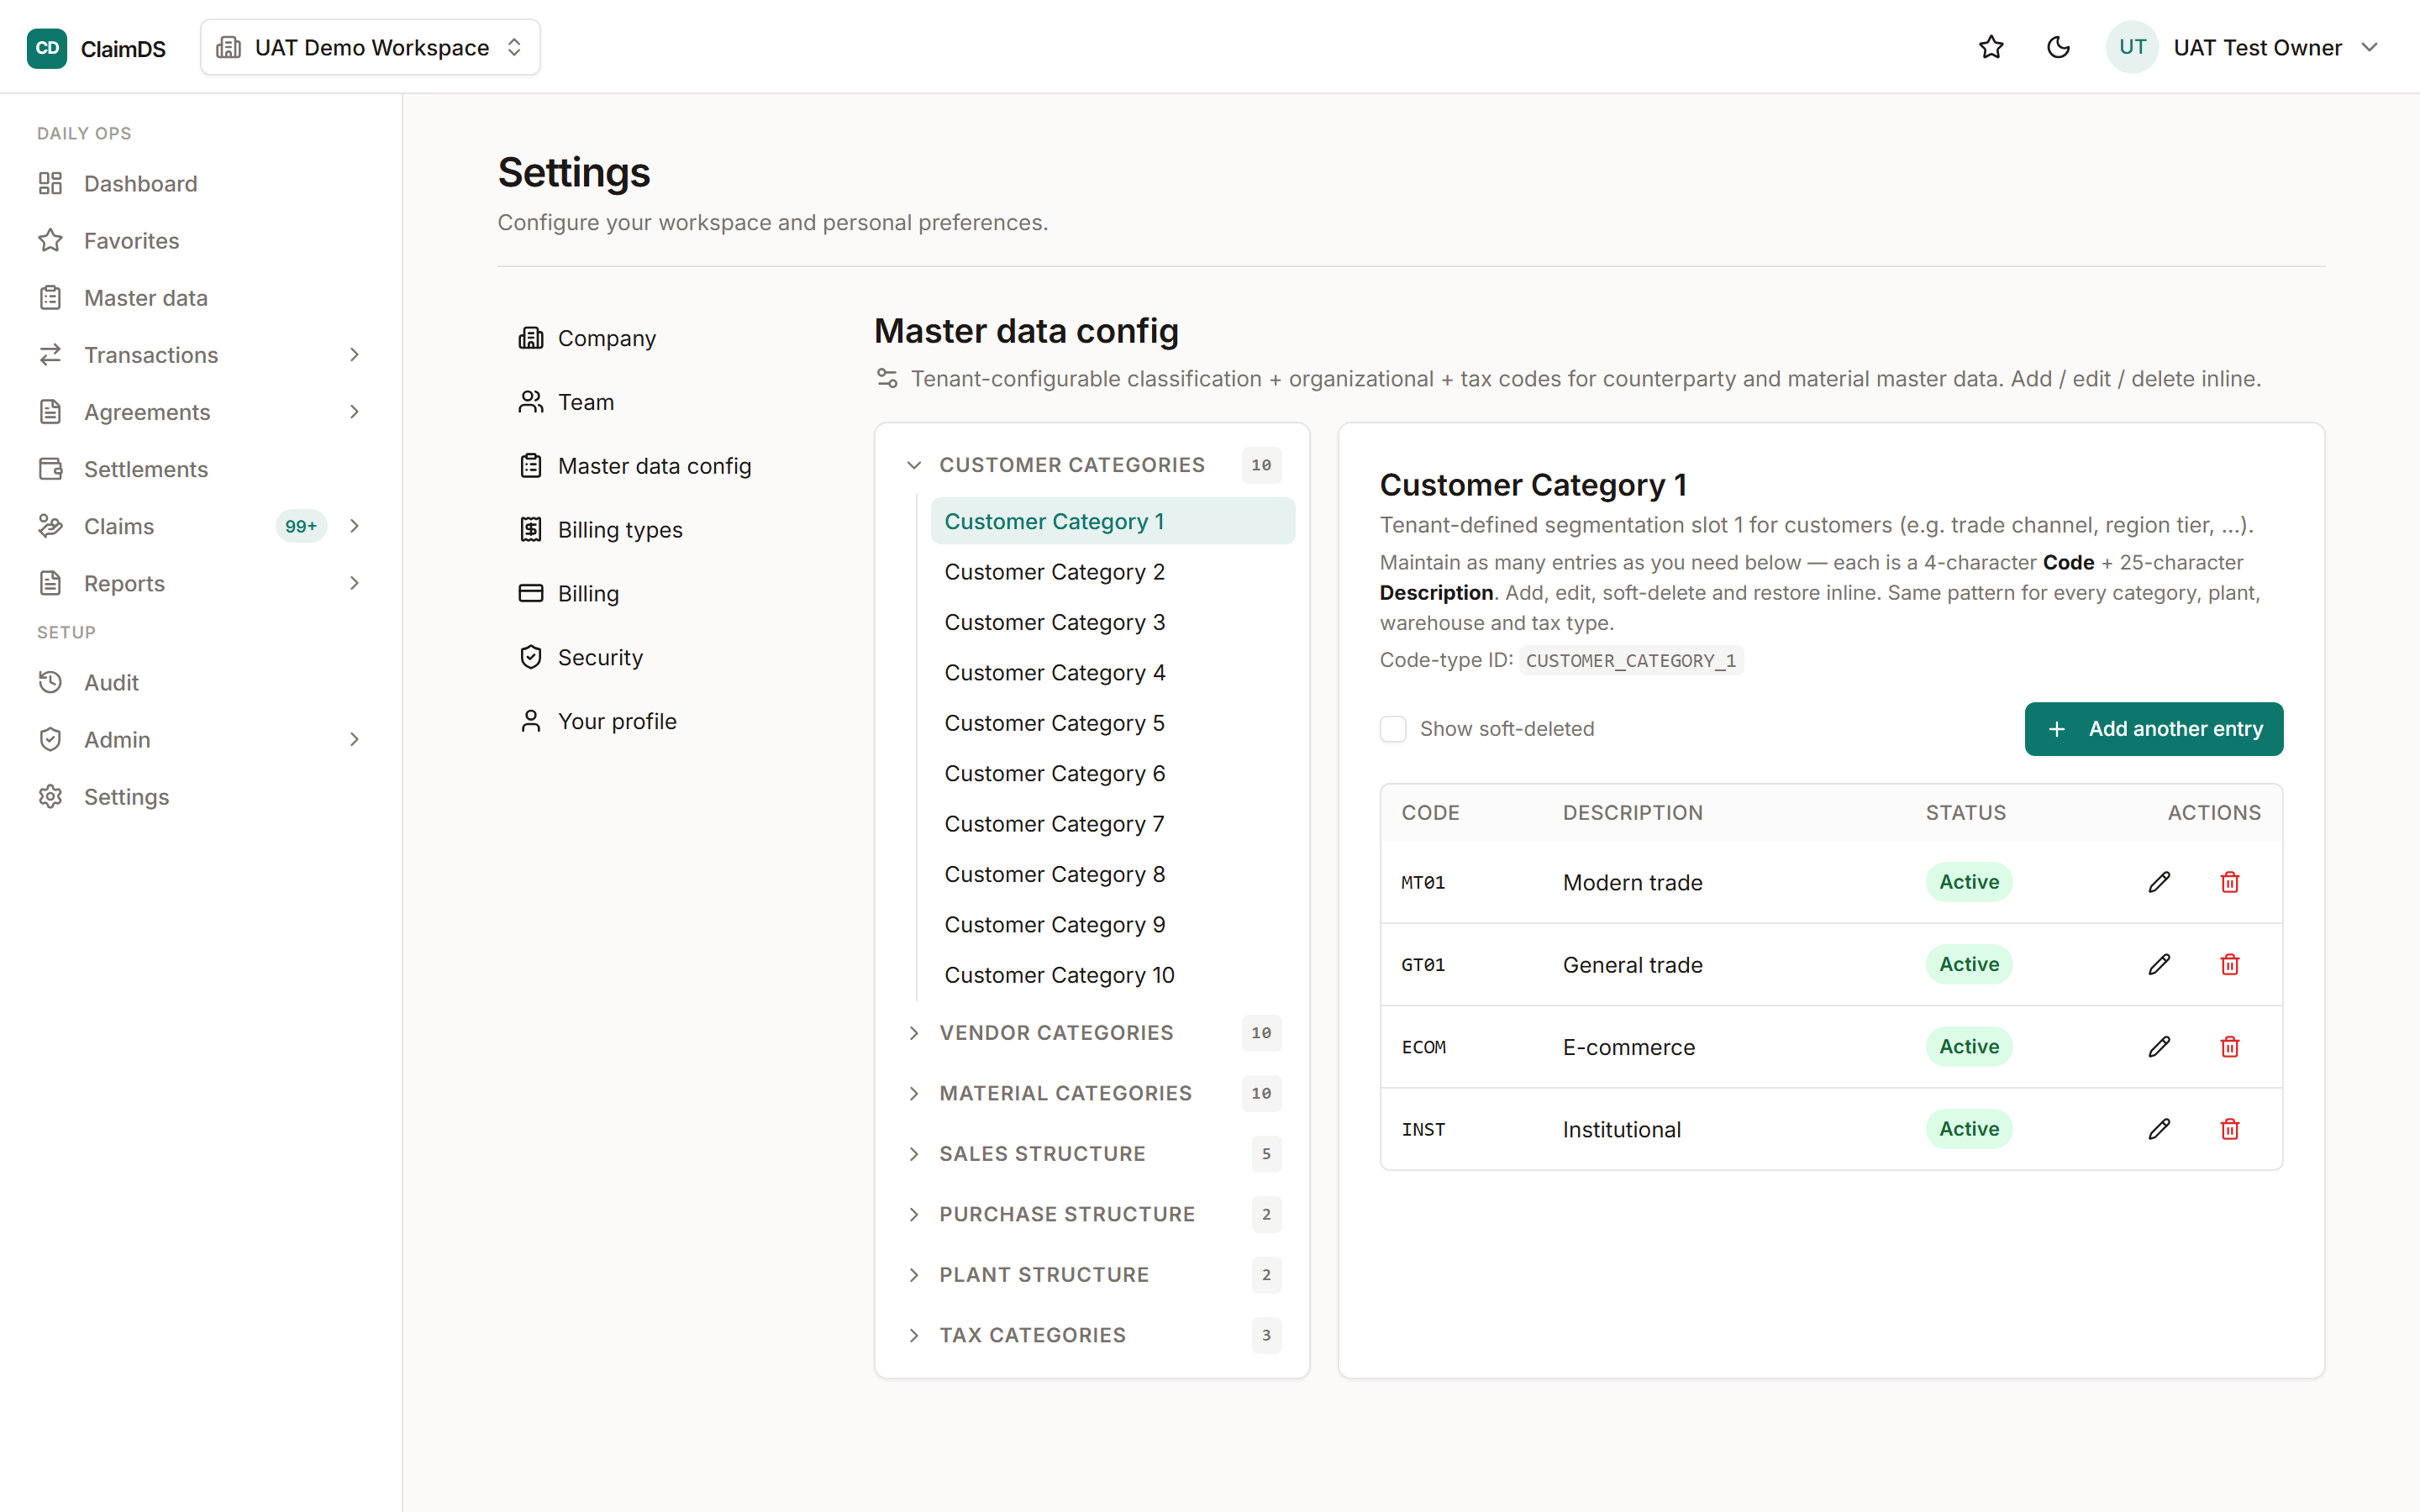This screenshot has height=1512, width=2420.
Task: Click the Claims 99+ badge
Action: click(301, 526)
